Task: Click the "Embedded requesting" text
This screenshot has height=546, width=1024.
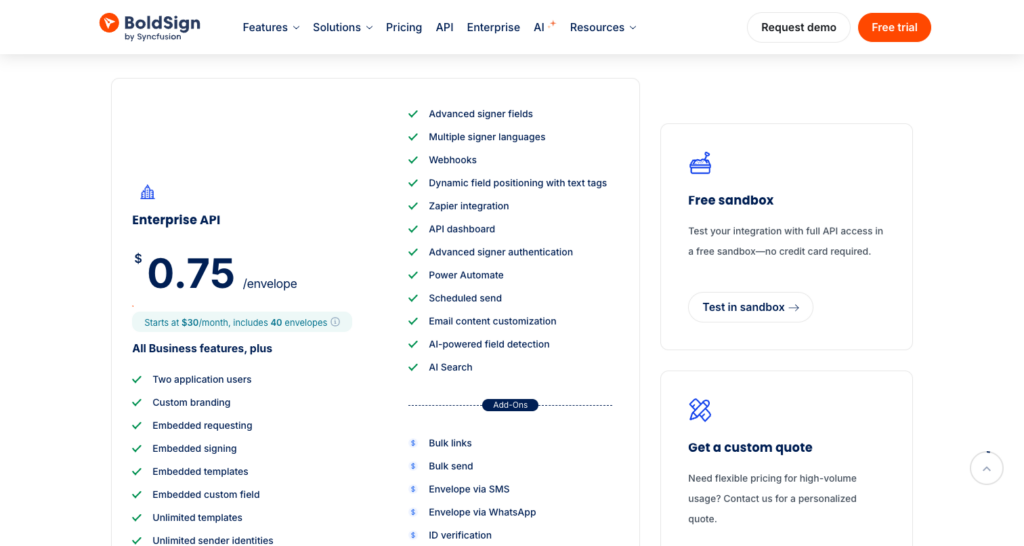Action: click(202, 425)
